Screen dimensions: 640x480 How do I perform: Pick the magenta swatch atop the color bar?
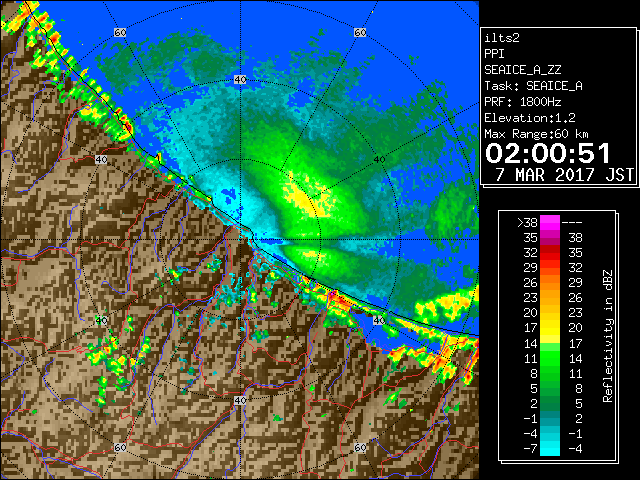(550, 222)
